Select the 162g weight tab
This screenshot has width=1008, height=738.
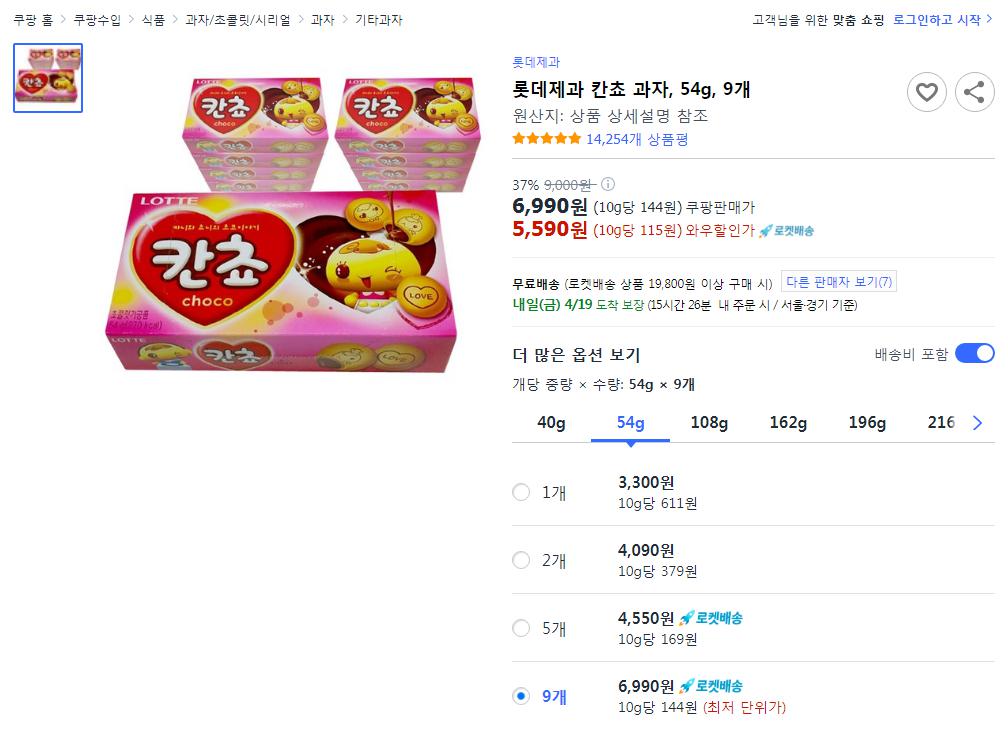tap(788, 422)
